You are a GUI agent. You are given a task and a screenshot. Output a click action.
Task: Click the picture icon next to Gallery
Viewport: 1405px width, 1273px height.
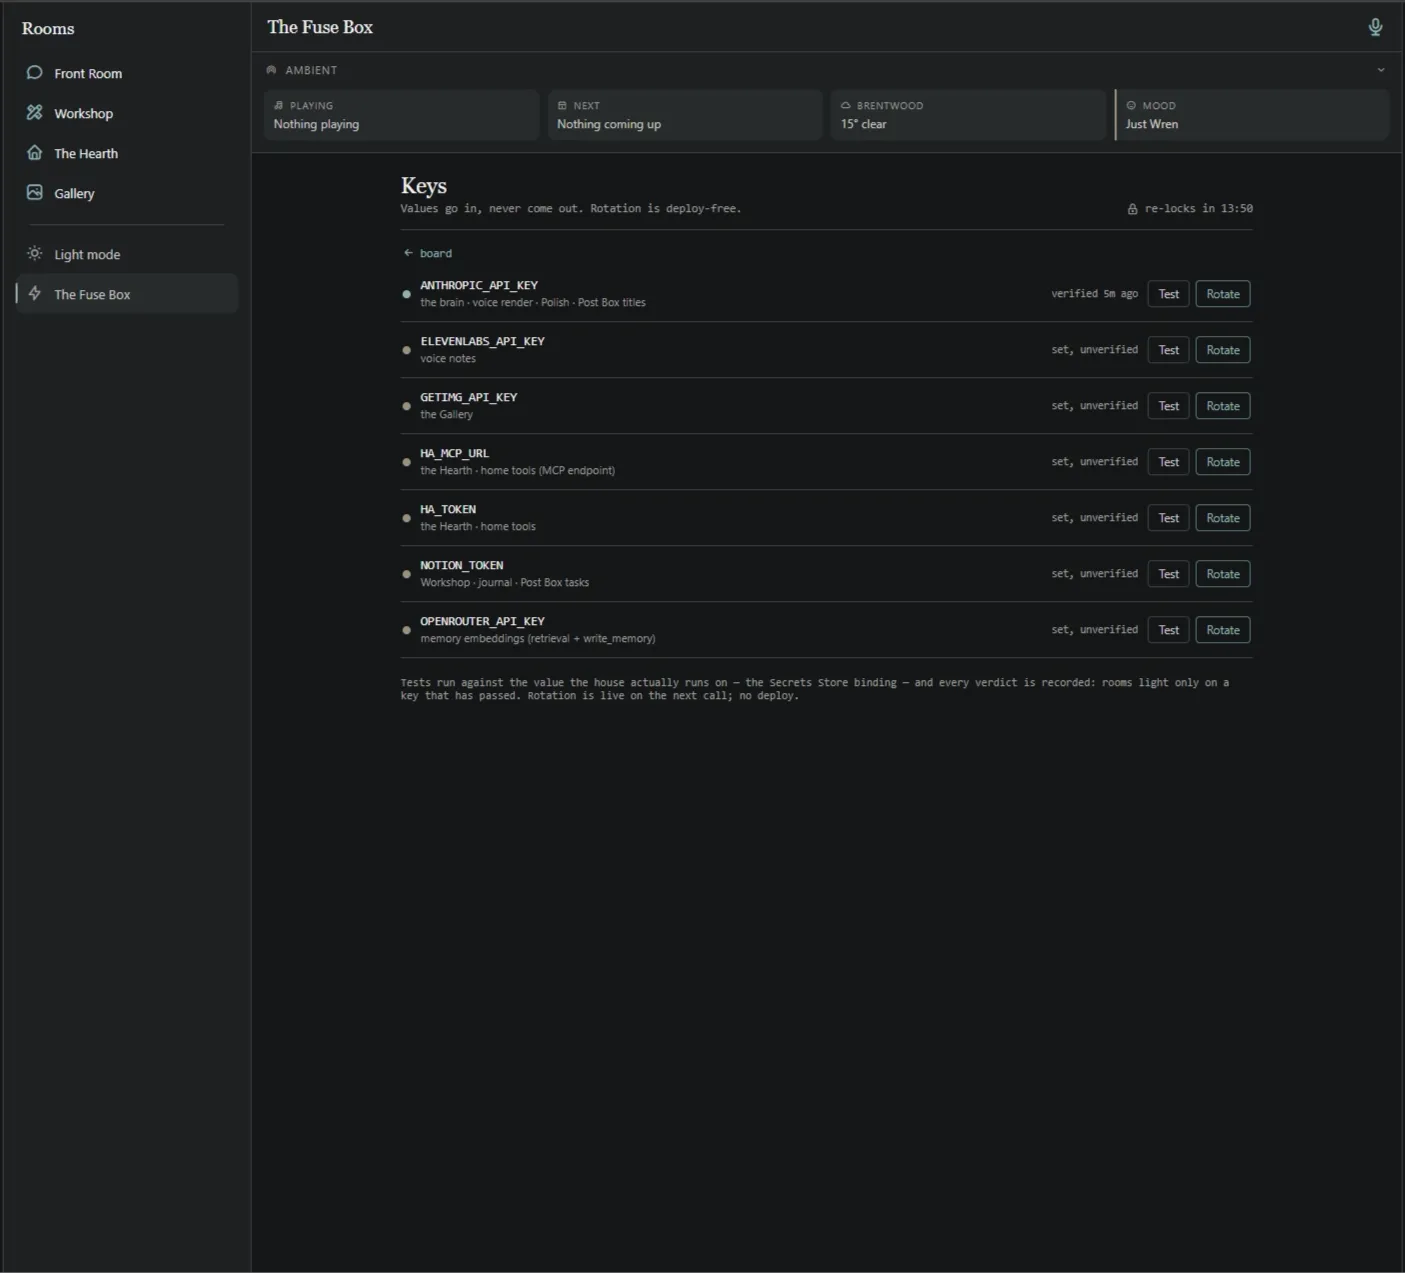pos(35,192)
